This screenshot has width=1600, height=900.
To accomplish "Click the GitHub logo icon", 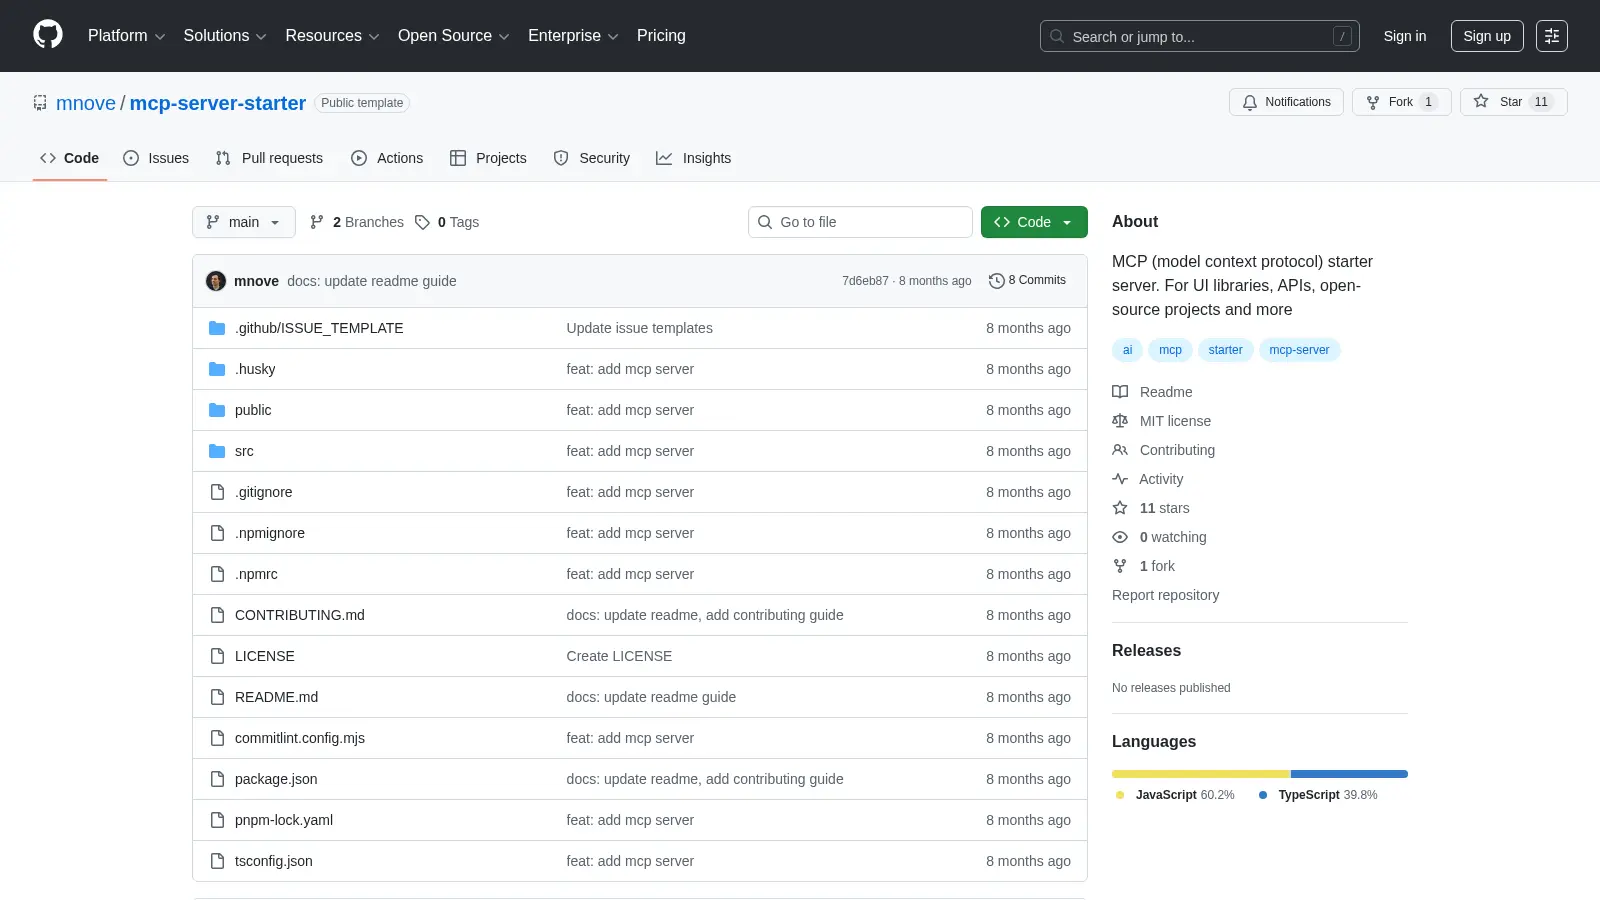I will click(x=48, y=35).
